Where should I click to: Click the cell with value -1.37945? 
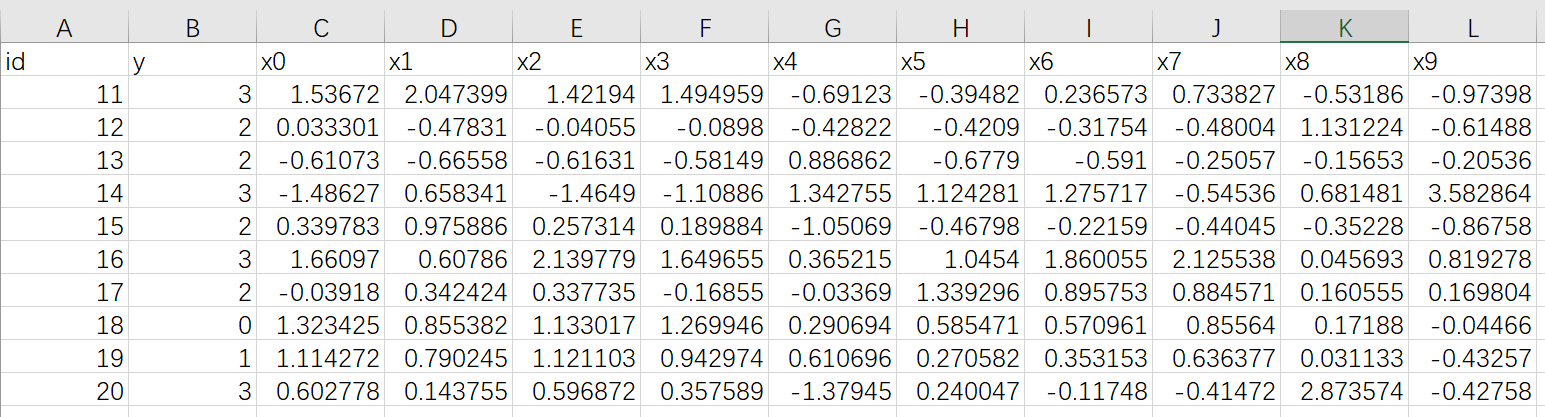pos(833,390)
